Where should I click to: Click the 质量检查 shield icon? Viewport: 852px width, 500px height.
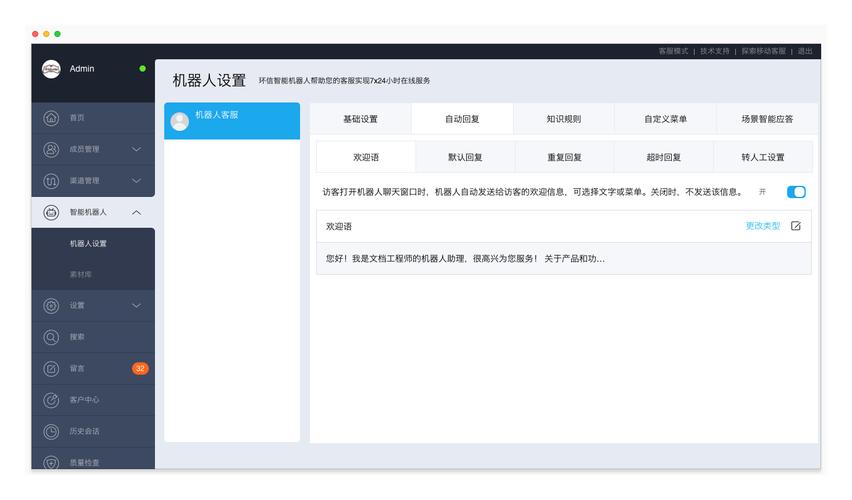(51, 462)
